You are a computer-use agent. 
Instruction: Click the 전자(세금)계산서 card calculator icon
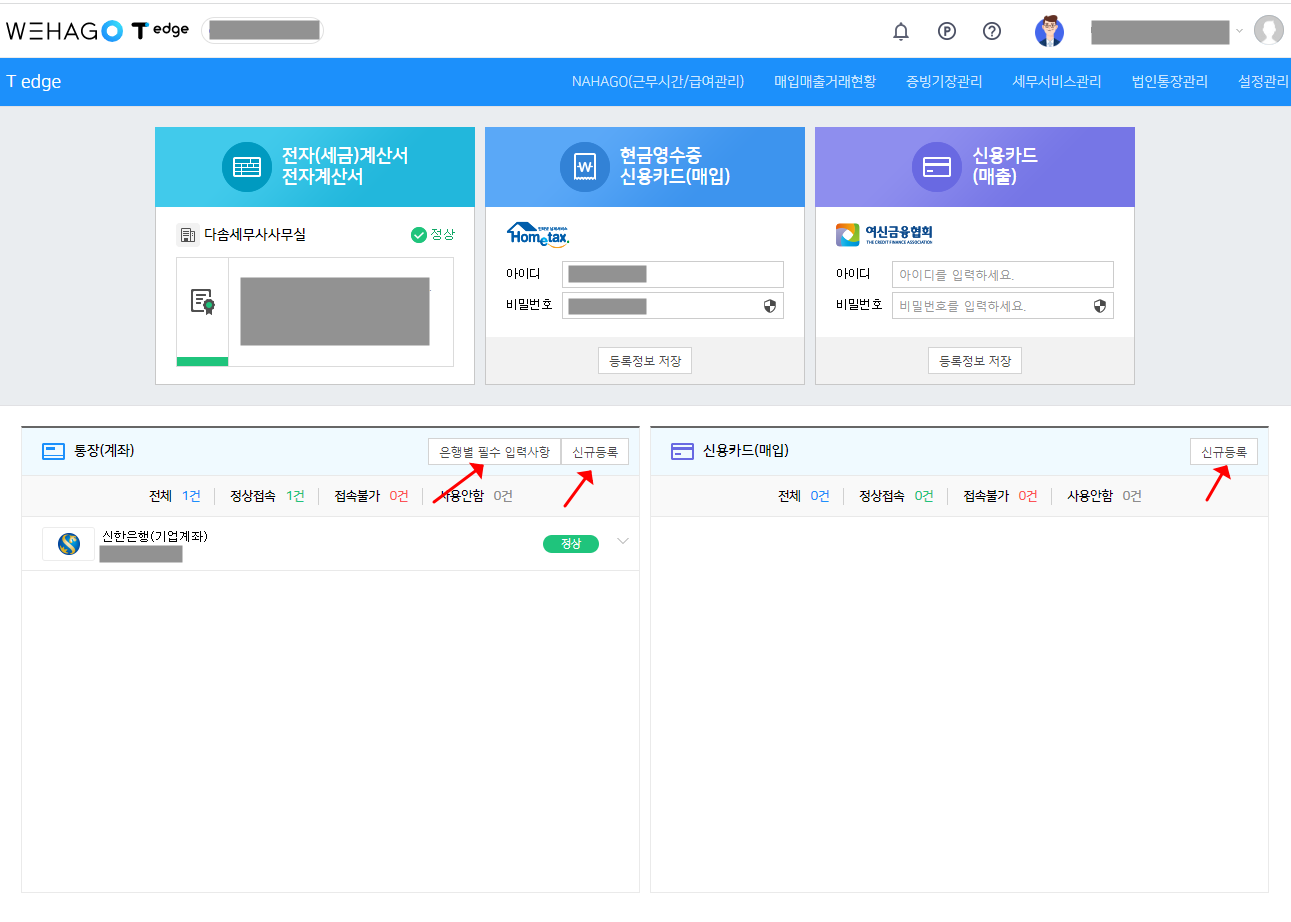246,167
